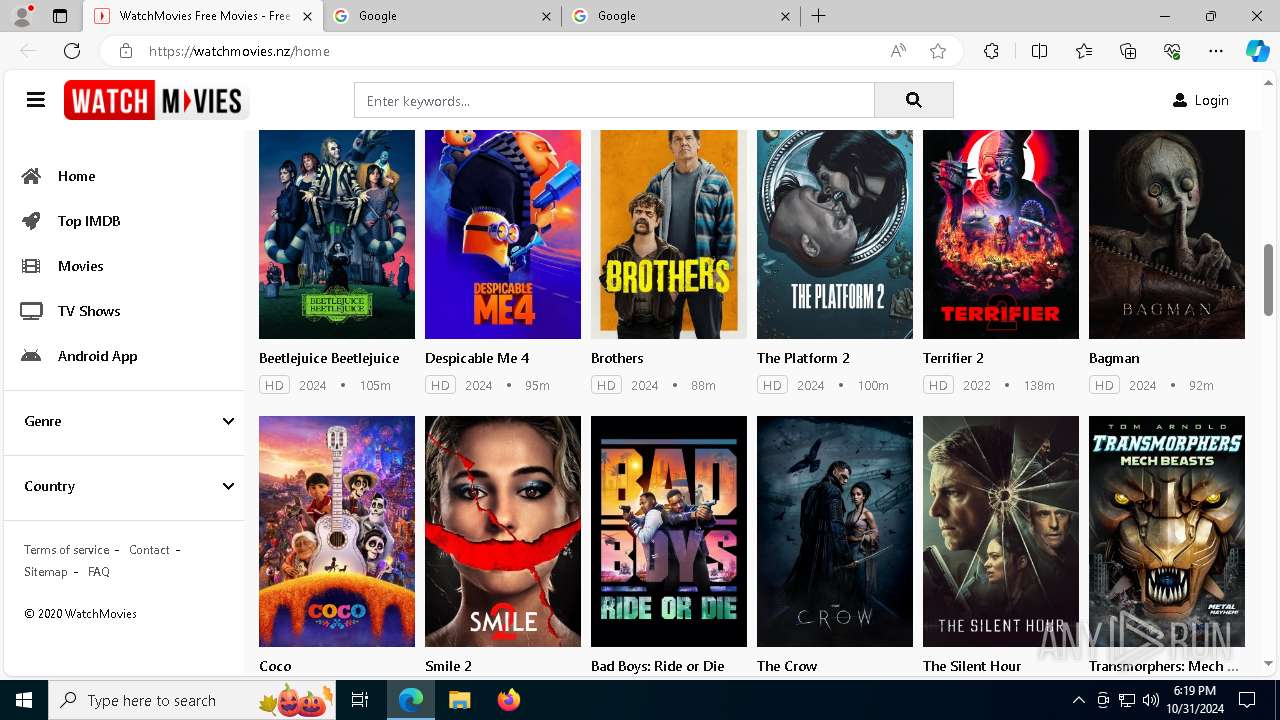Image resolution: width=1280 pixels, height=720 pixels.
Task: Open the Despicable Me 4 title link
Action: [477, 358]
